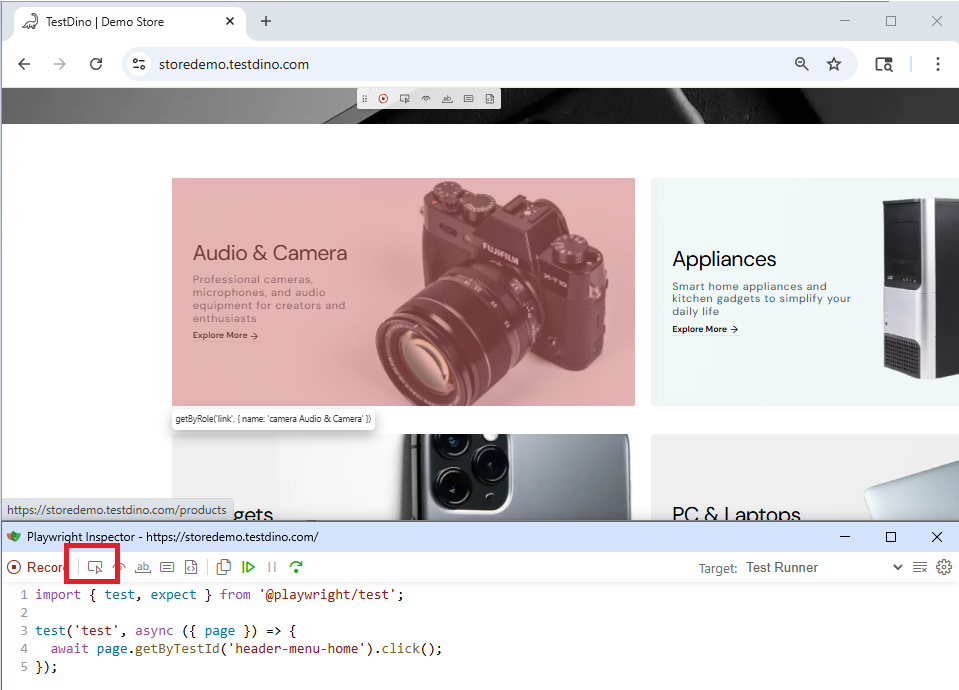959x690 pixels.
Task: Click Pick locator icon in Inspector toolbar
Action: (x=95, y=567)
